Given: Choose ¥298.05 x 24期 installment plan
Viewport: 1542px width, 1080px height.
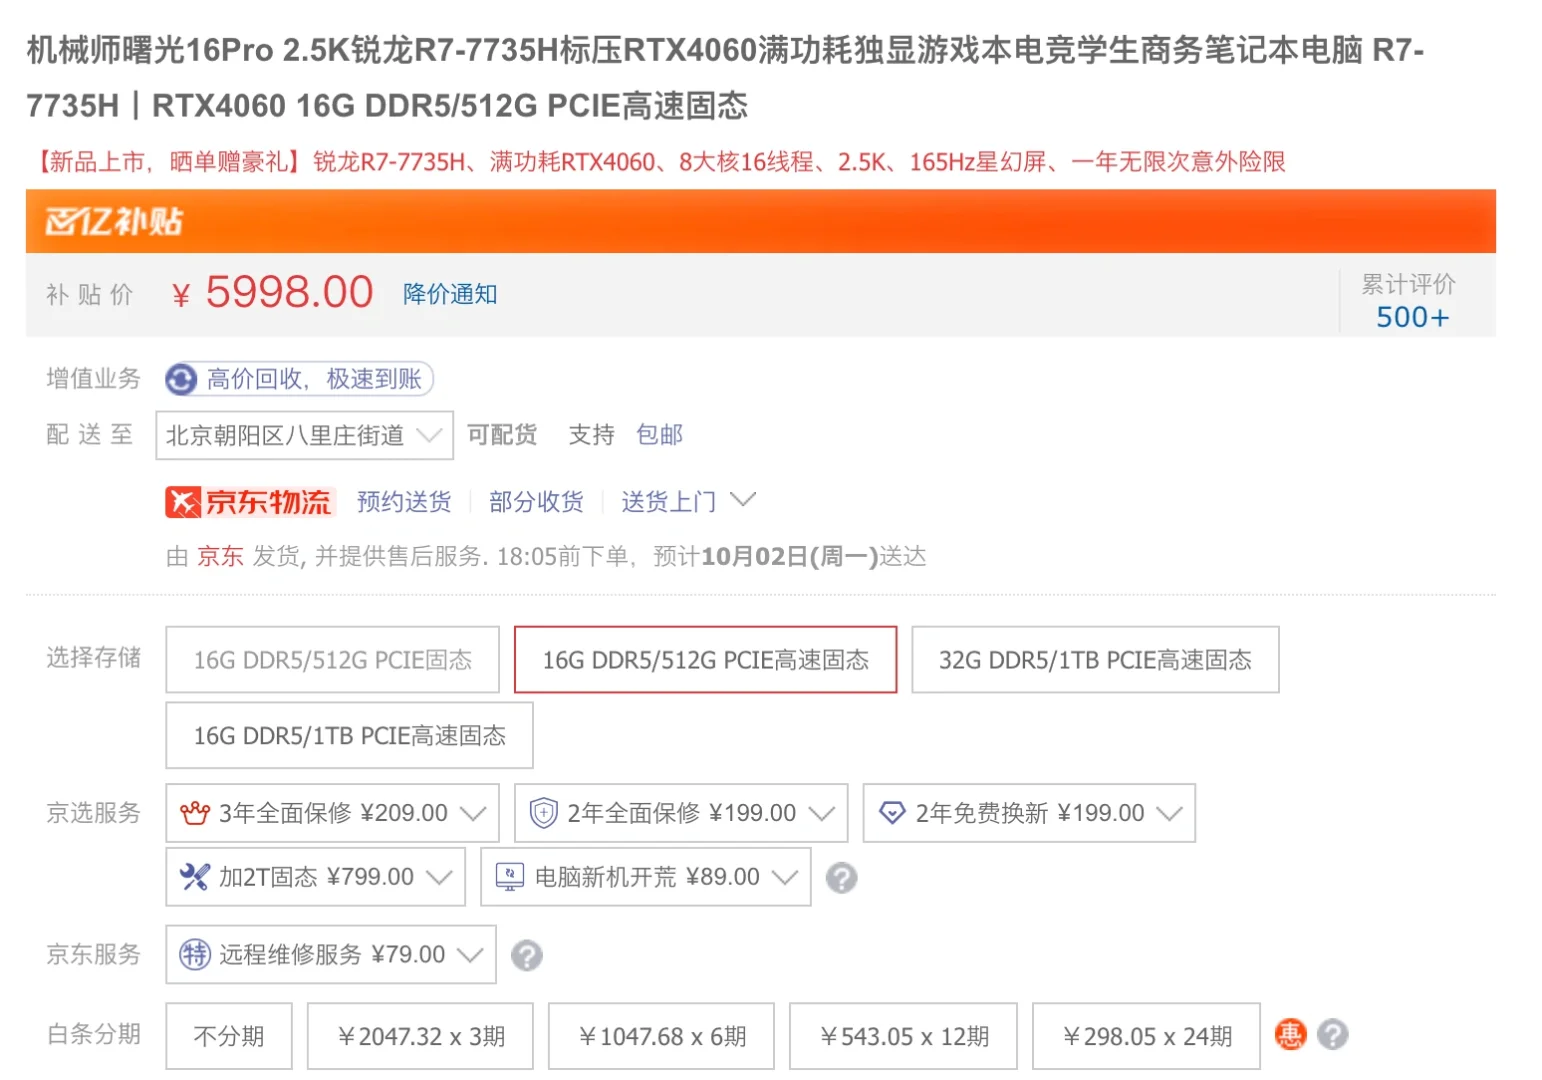Looking at the screenshot, I should click(x=1146, y=1036).
